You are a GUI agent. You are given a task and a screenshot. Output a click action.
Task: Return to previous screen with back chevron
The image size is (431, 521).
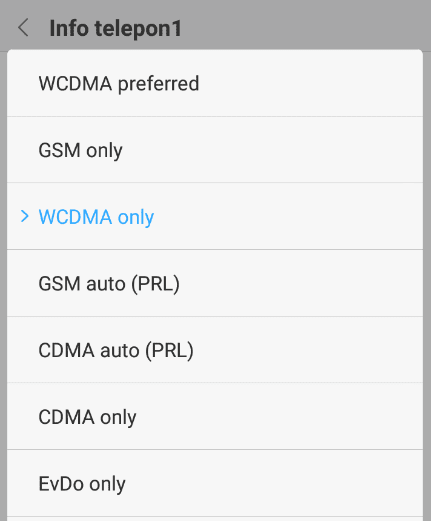pos(23,28)
